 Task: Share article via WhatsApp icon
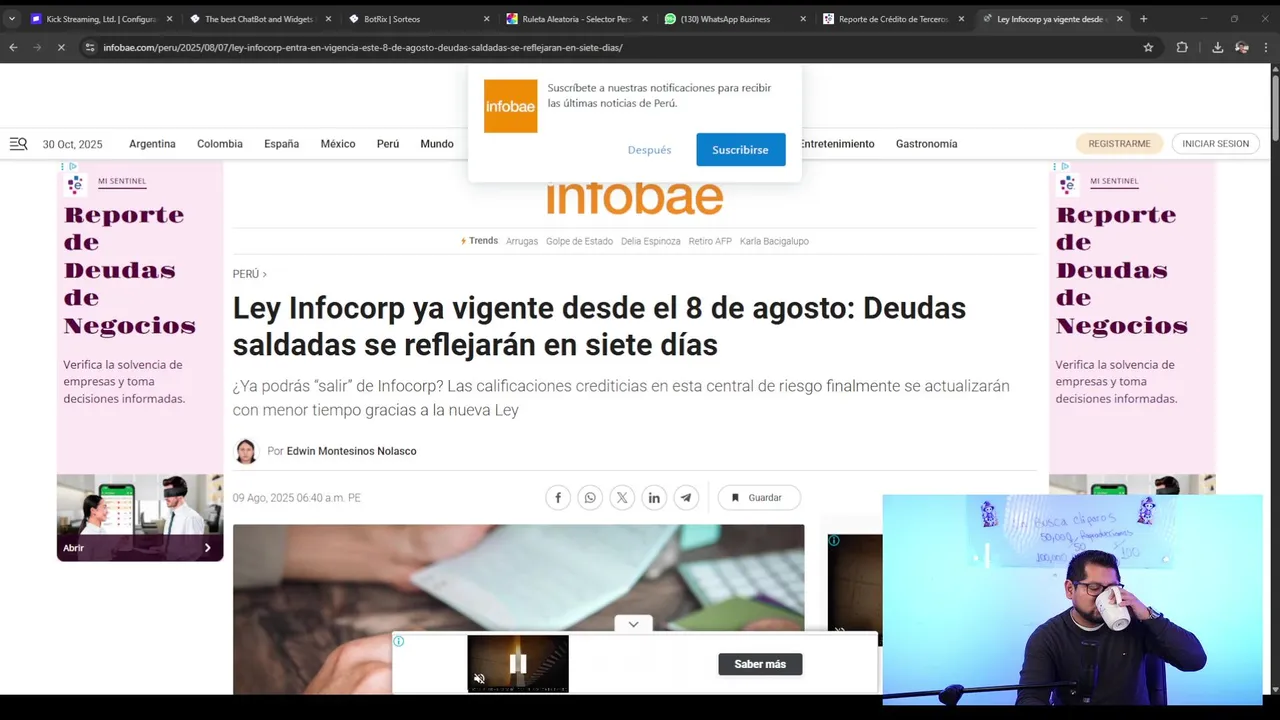tap(590, 497)
